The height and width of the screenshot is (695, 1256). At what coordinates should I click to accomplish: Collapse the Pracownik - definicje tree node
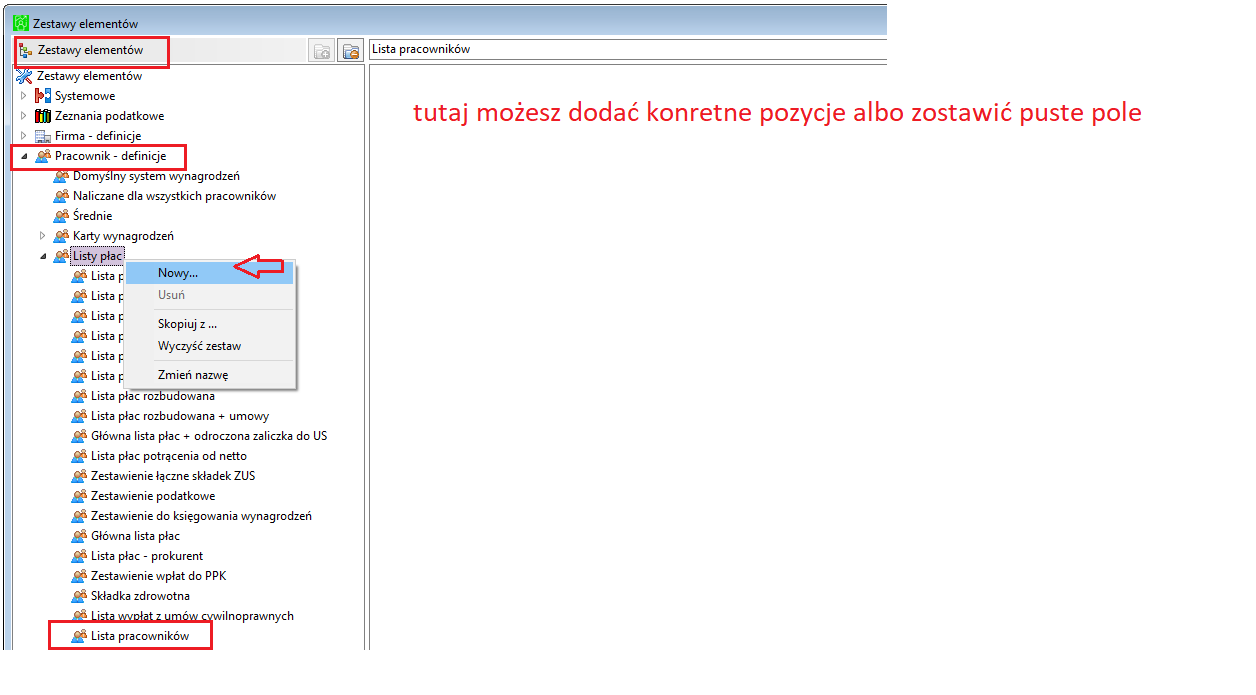24,156
